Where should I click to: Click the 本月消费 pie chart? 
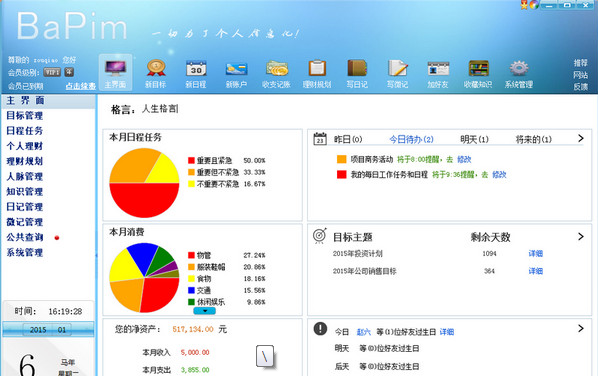click(x=144, y=278)
